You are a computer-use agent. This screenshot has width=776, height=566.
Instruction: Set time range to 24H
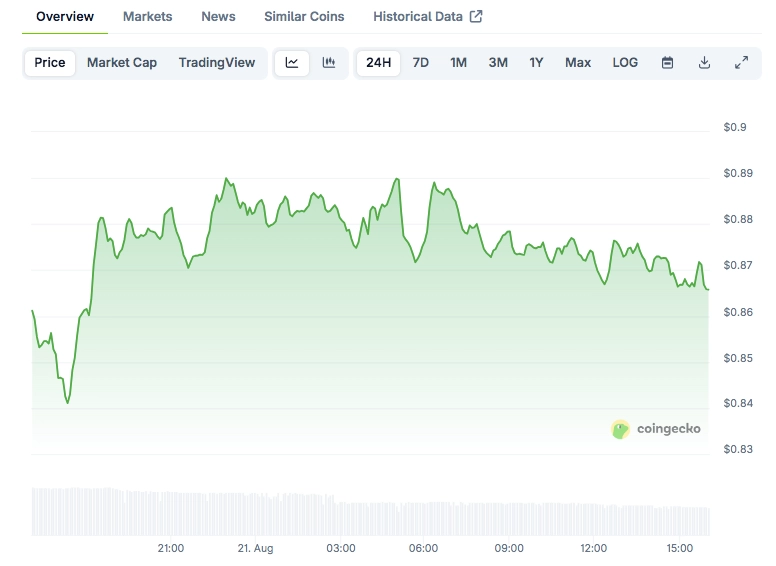click(379, 63)
